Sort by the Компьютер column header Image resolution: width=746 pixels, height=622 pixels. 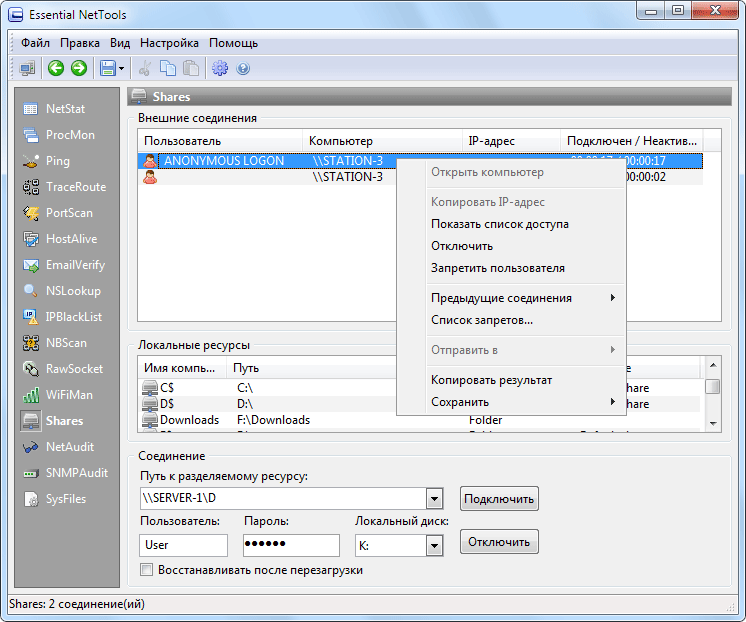click(383, 141)
